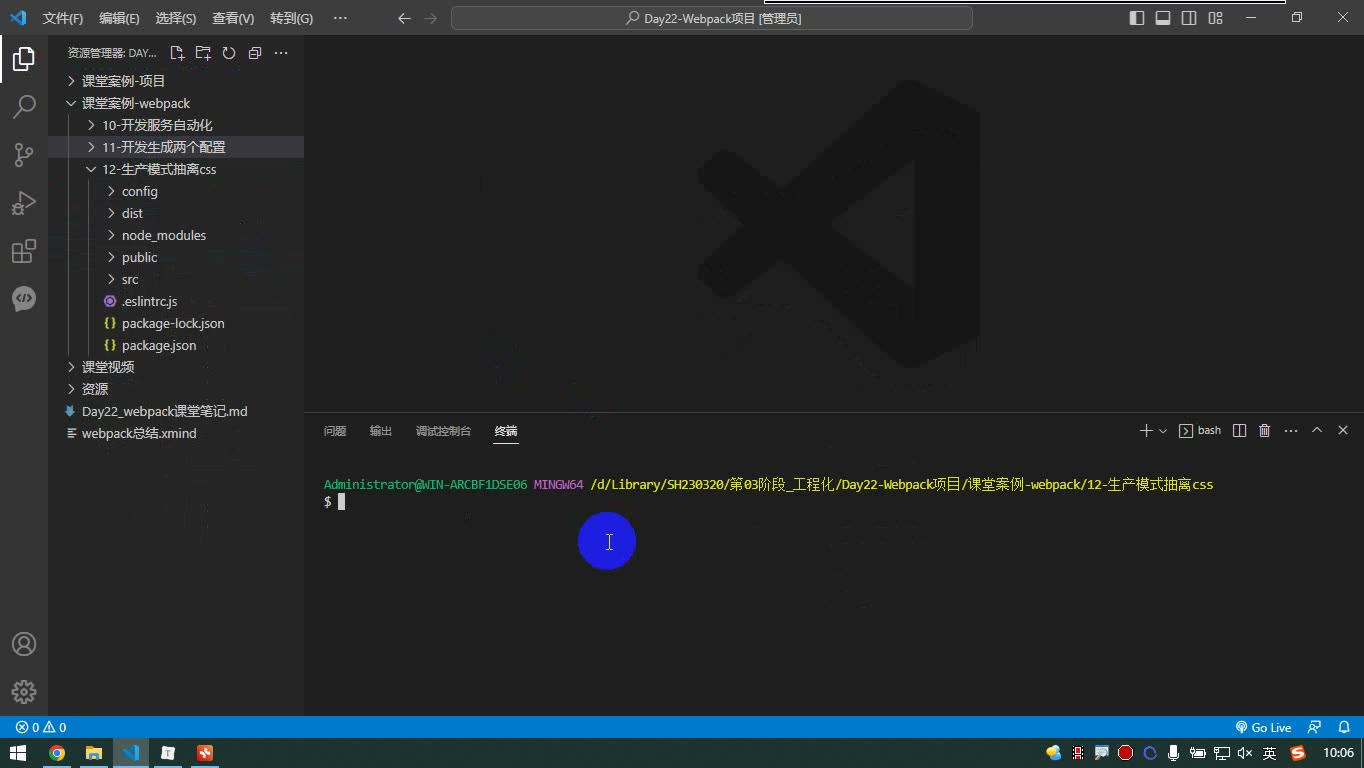This screenshot has height=768, width=1364.
Task: Expand the 10-开发服务自动化 folder
Action: pos(176,125)
